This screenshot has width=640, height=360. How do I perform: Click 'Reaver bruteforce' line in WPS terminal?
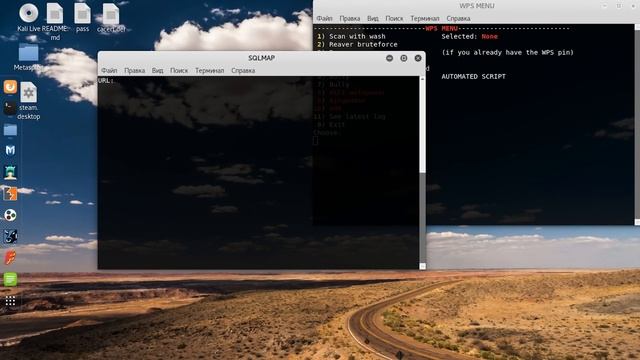coord(357,44)
